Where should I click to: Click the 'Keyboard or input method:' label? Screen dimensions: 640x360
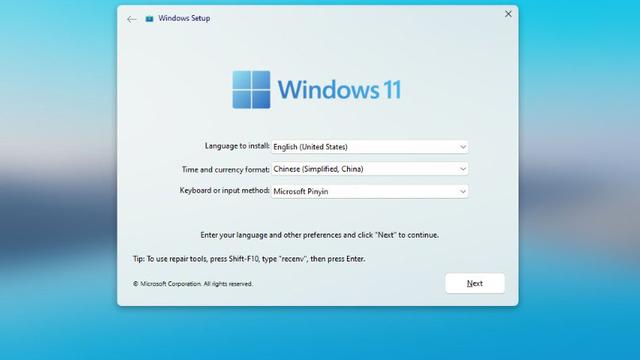pos(224,191)
